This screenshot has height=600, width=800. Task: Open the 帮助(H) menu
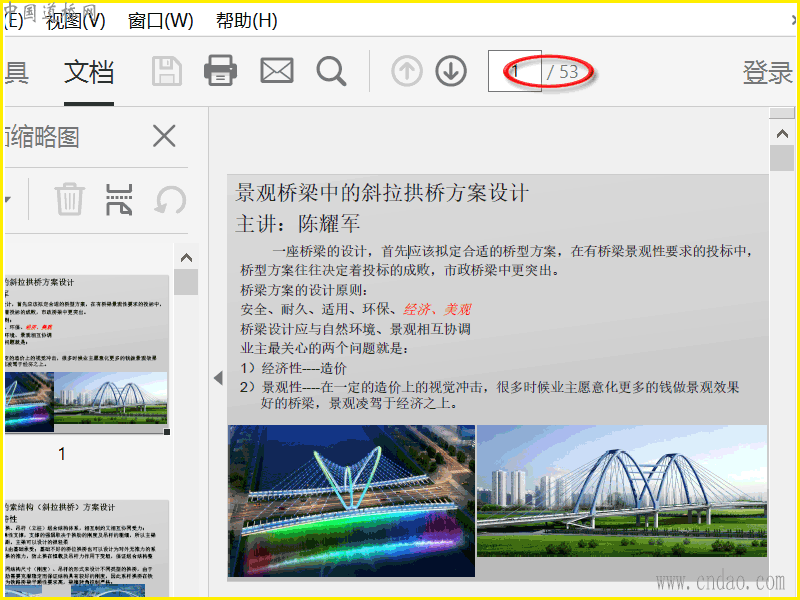coord(247,21)
